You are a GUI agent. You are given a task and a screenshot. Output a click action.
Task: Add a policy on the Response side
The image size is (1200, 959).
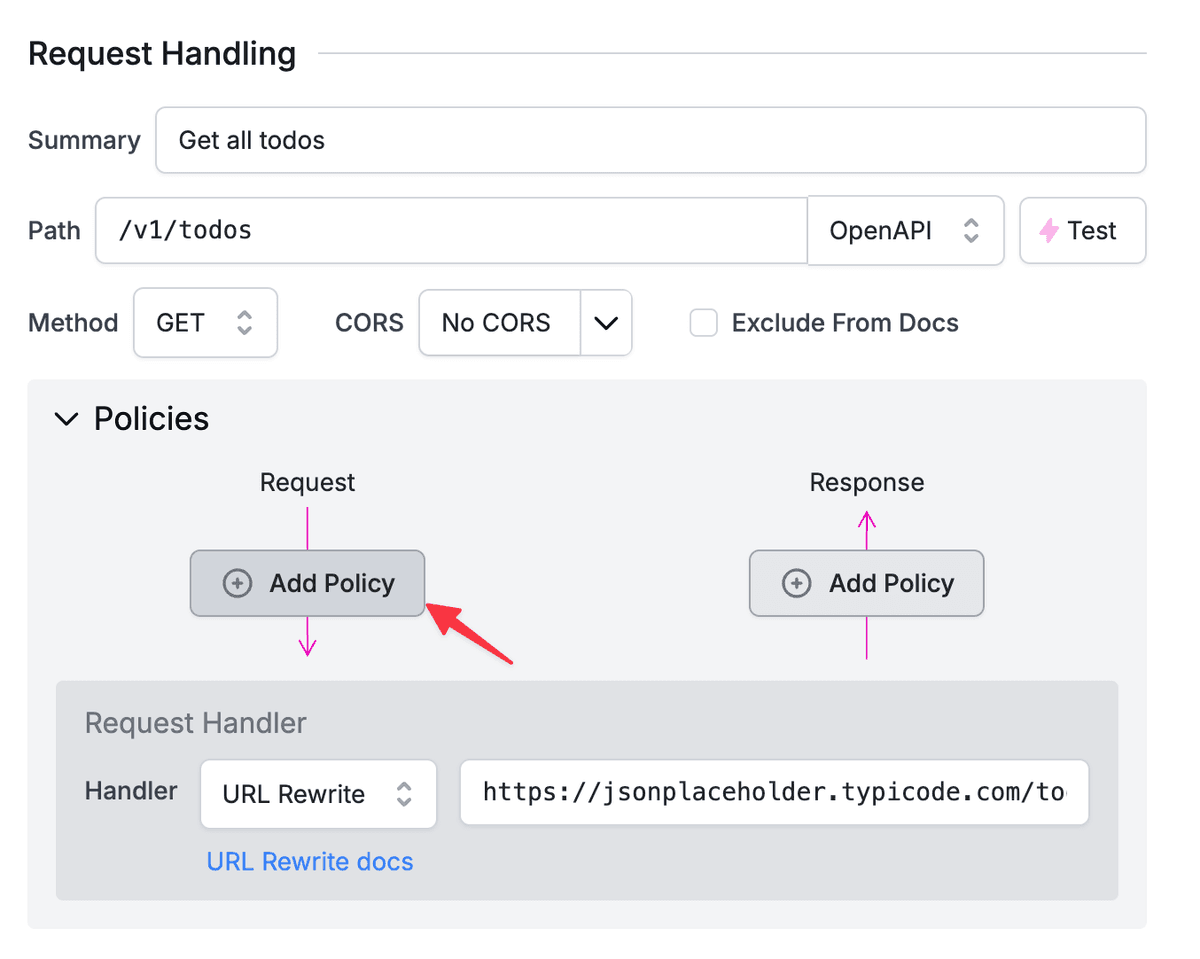[866, 583]
